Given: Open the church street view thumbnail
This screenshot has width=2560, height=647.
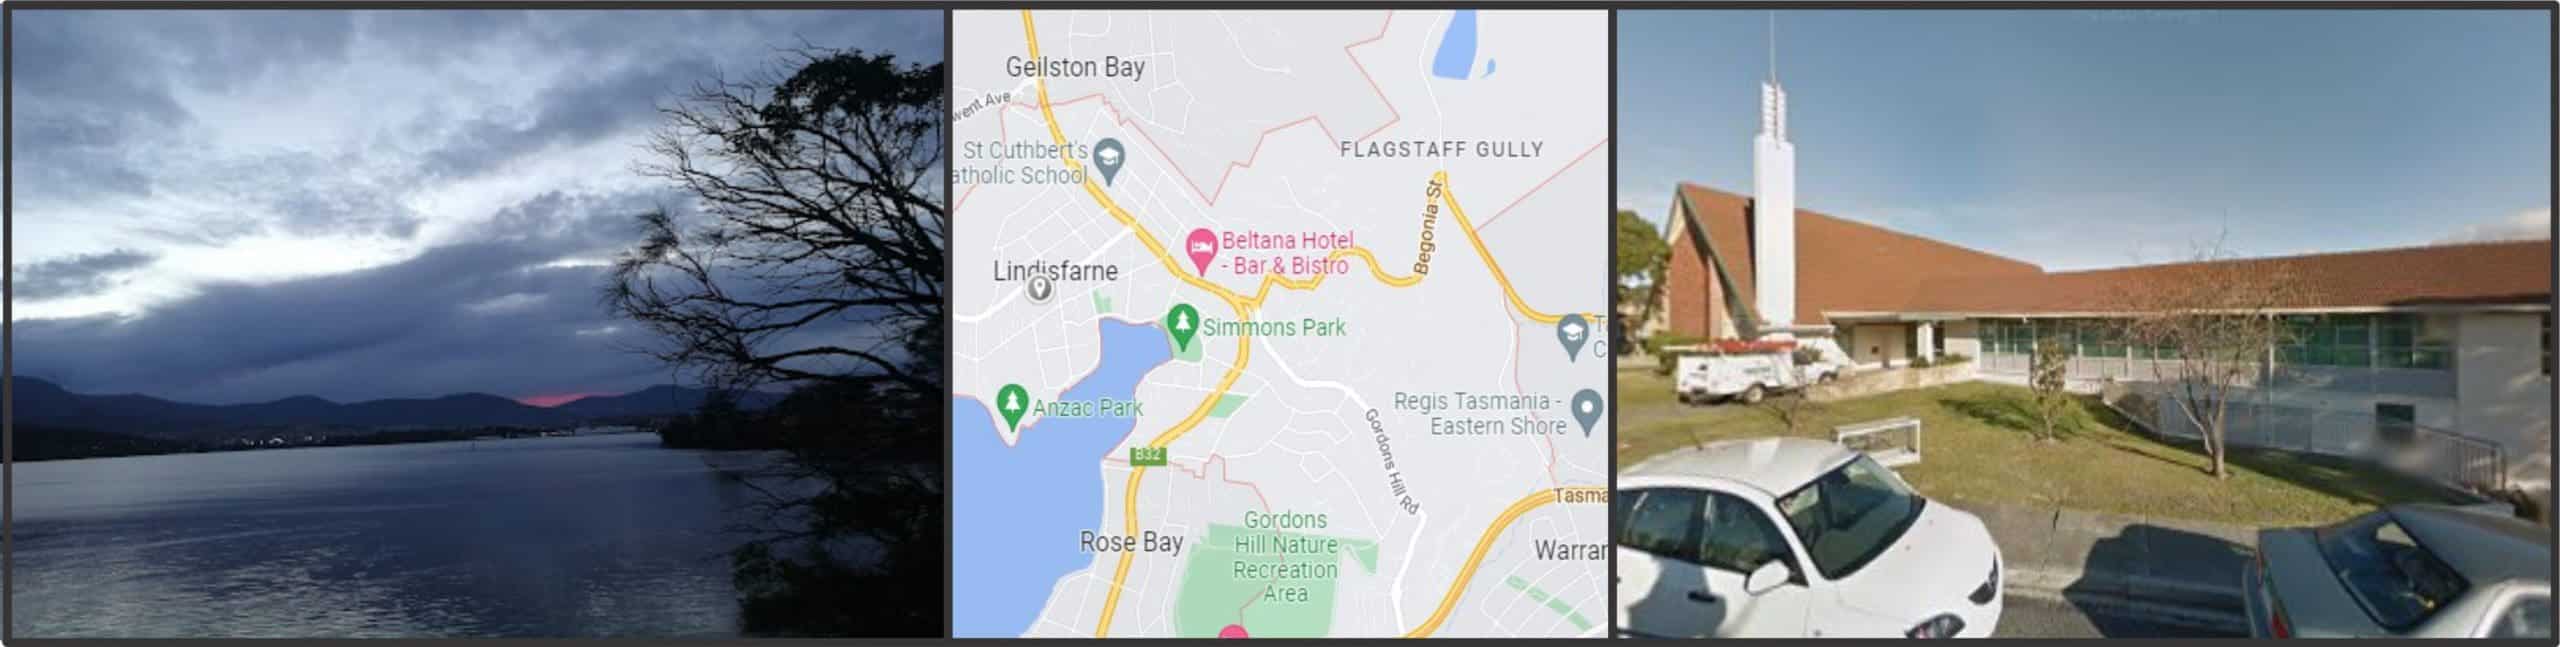Looking at the screenshot, I should point(2083,323).
